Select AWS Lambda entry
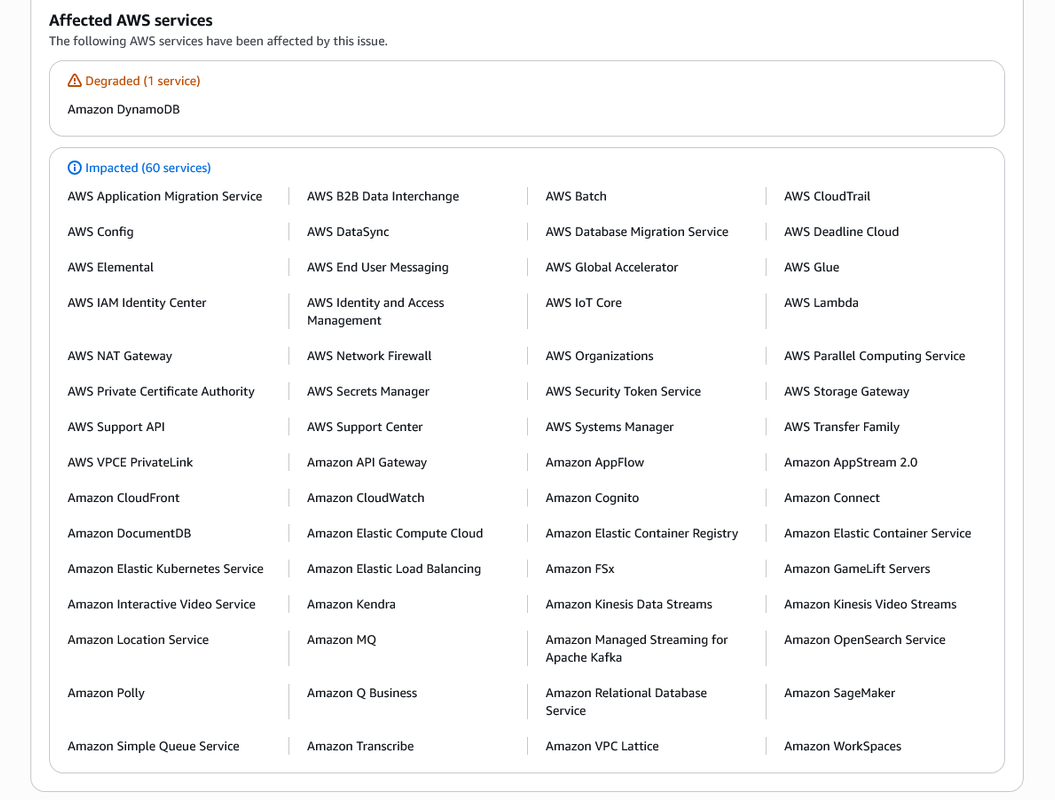Image resolution: width=1055 pixels, height=800 pixels. pyautogui.click(x=821, y=303)
